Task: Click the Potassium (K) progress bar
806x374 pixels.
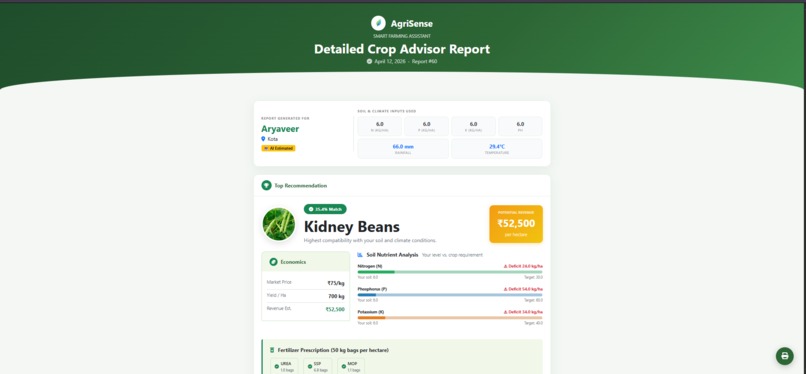Action: [450, 317]
